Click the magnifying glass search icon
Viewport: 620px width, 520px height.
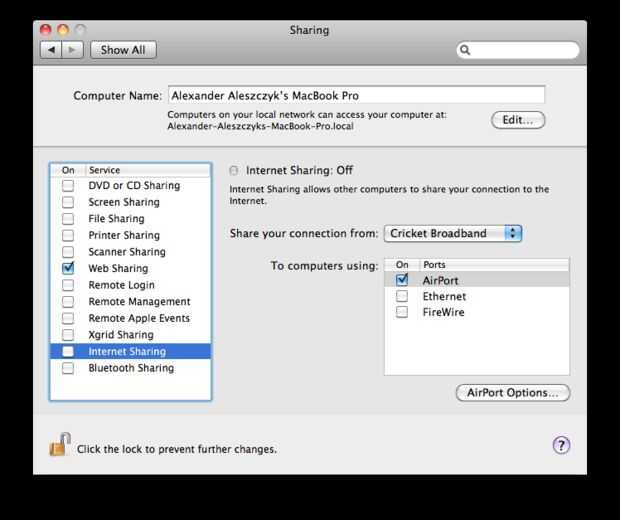(465, 50)
